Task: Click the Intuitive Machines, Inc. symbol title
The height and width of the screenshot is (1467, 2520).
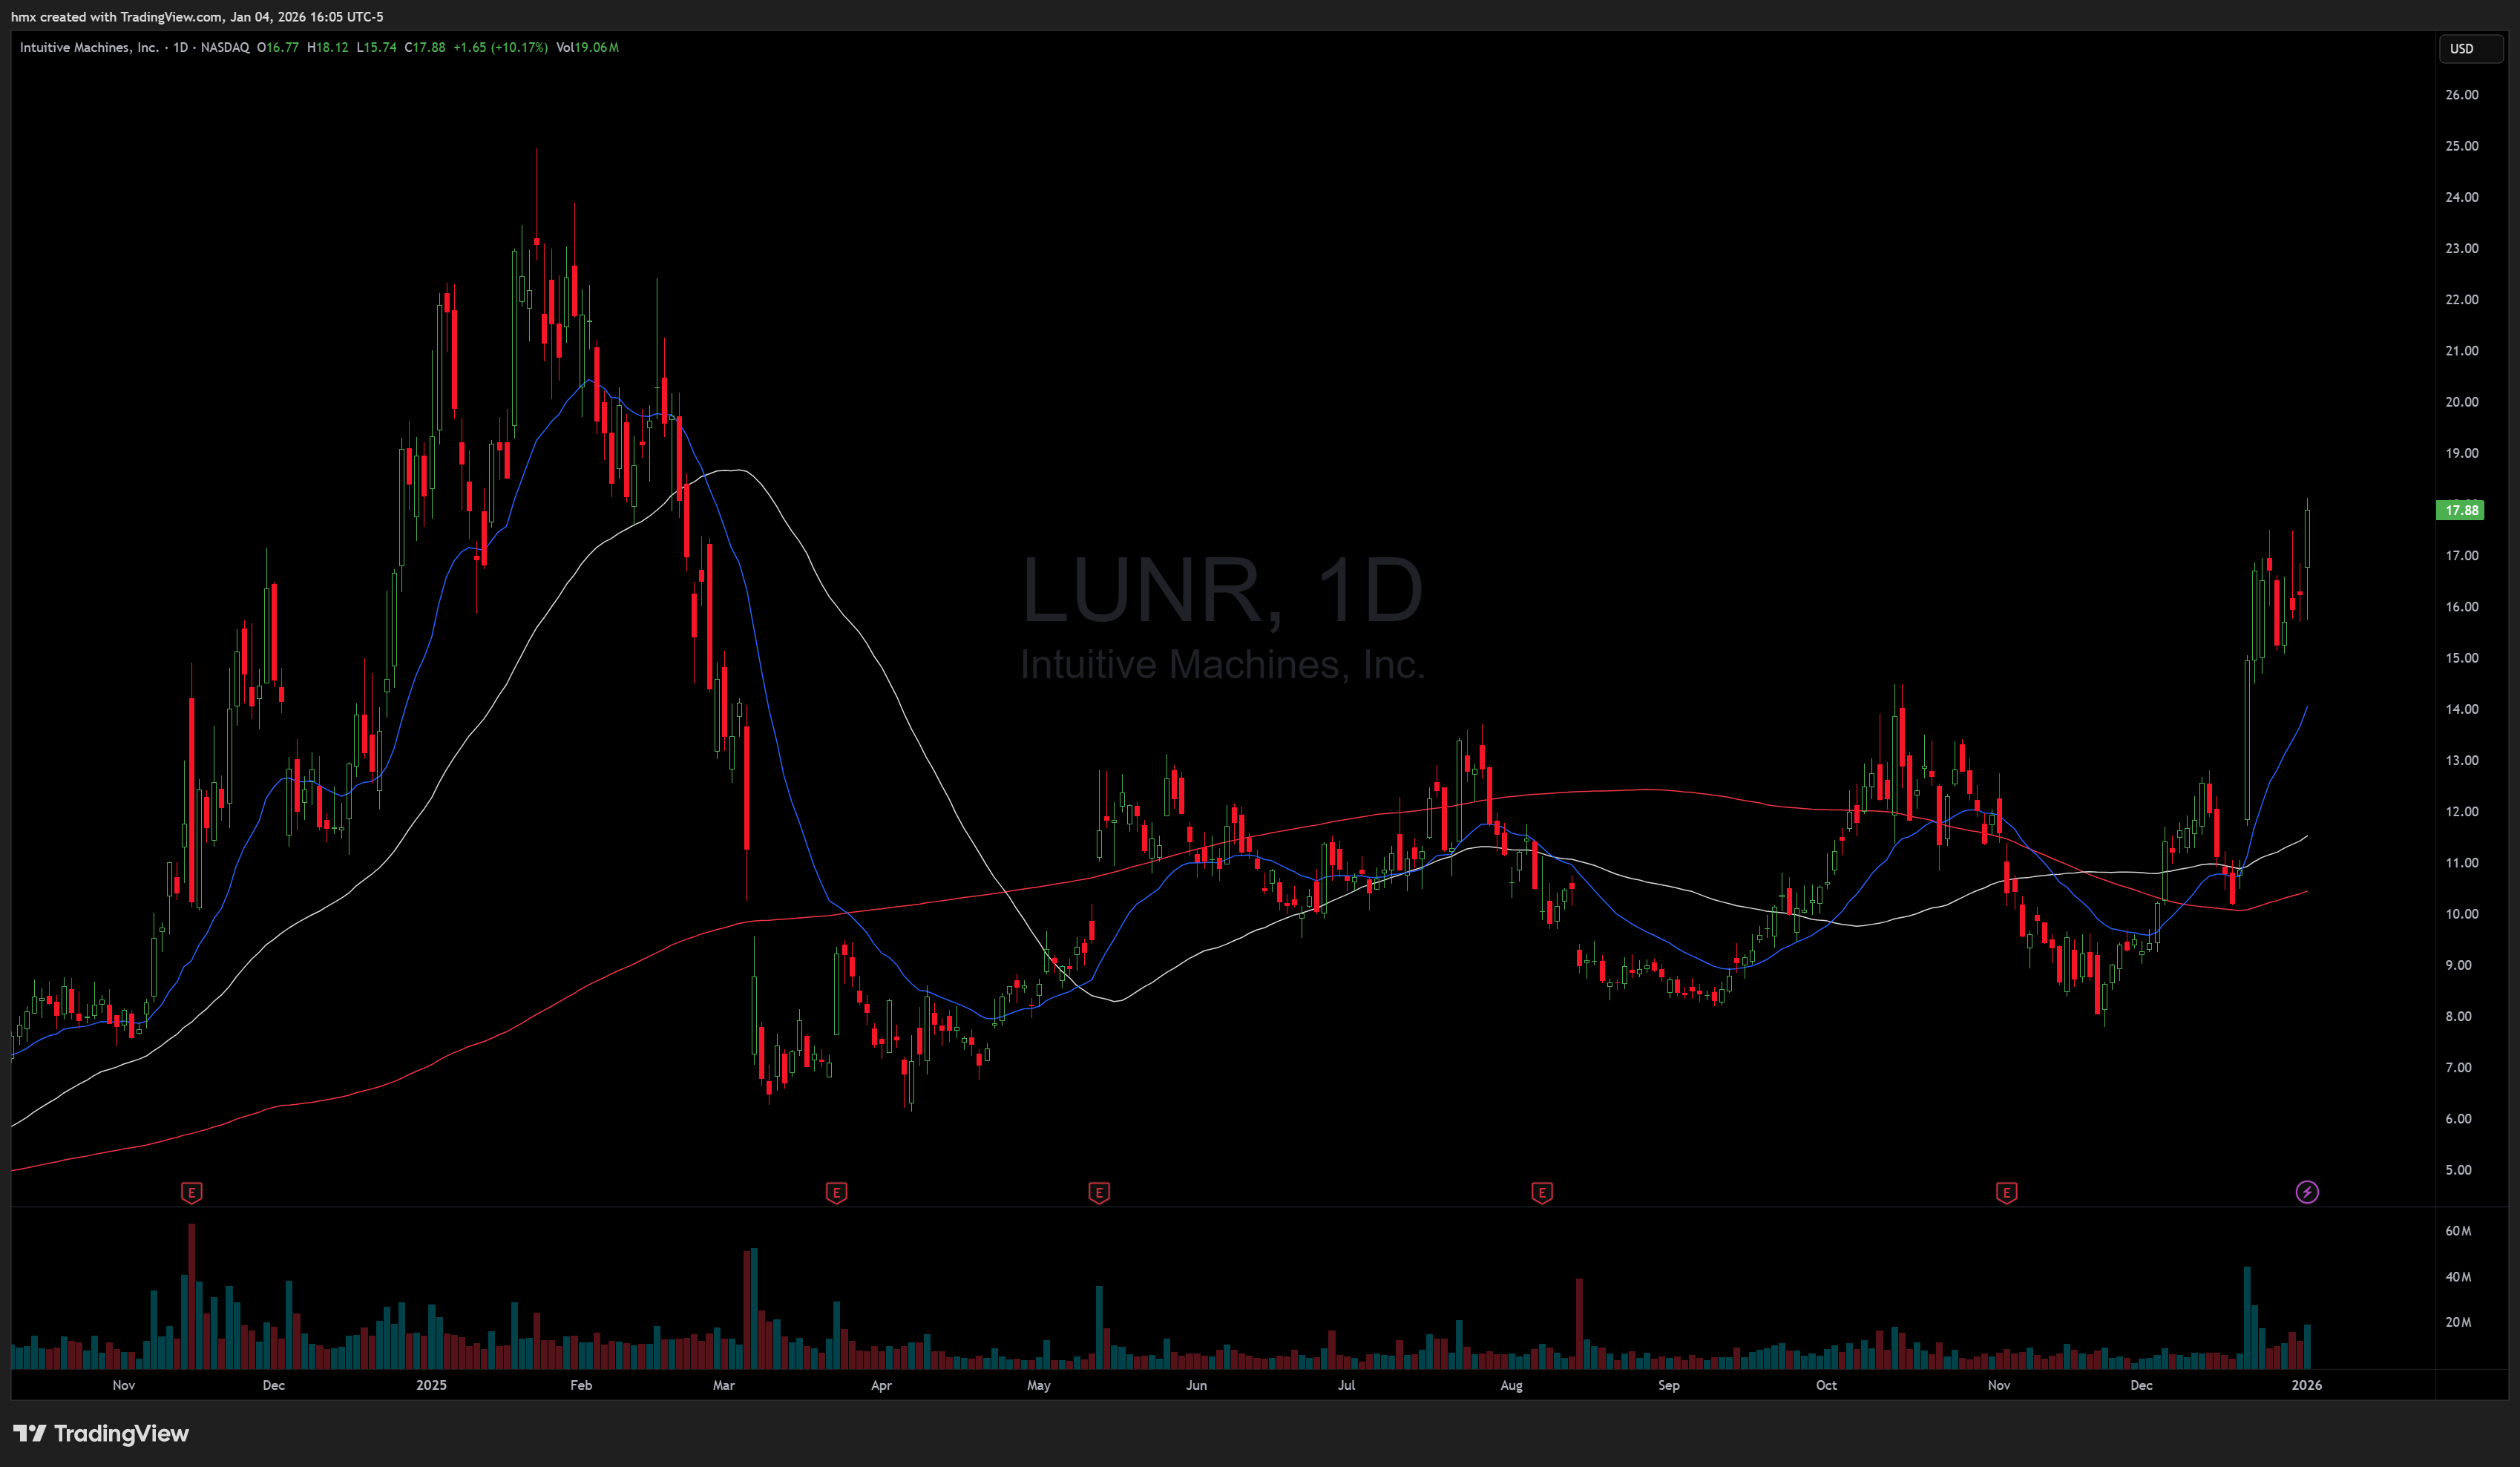Action: click(89, 47)
